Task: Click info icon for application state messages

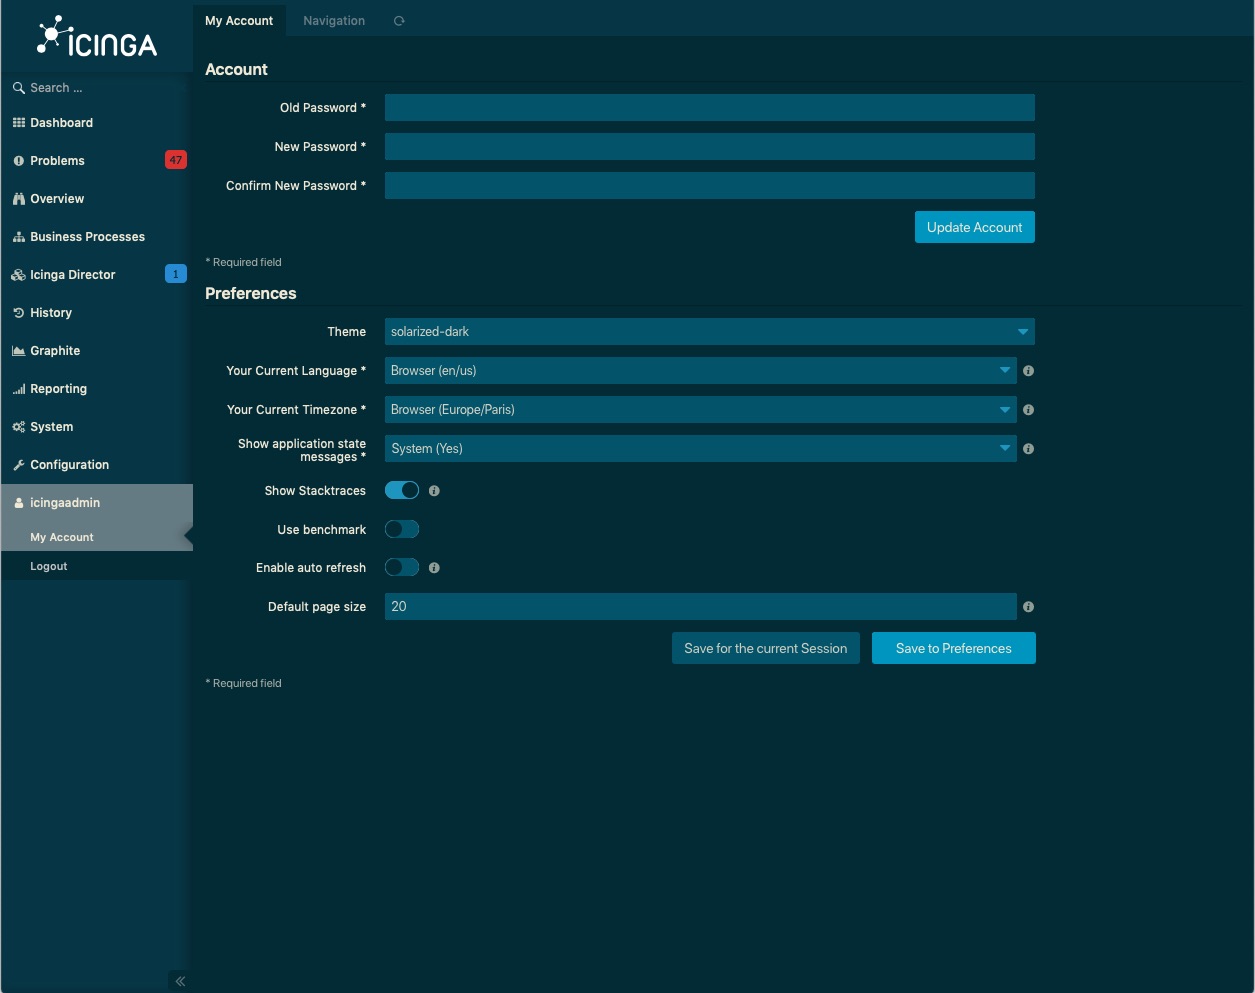Action: (1029, 449)
